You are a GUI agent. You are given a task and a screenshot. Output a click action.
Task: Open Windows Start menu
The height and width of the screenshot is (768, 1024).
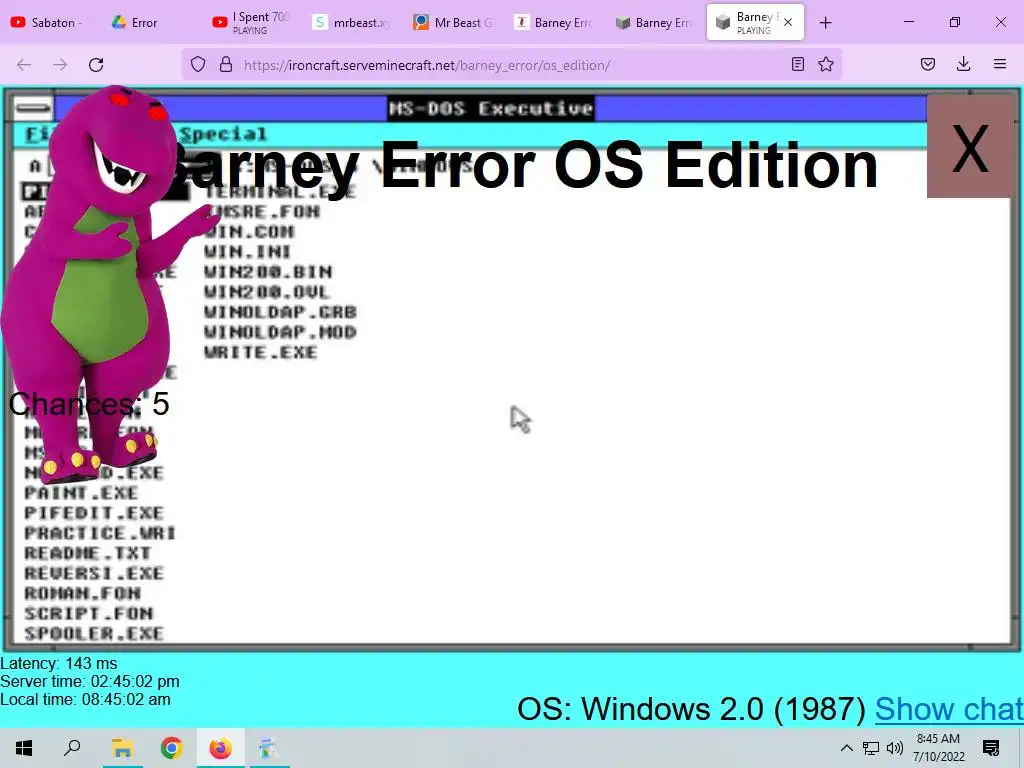24,748
